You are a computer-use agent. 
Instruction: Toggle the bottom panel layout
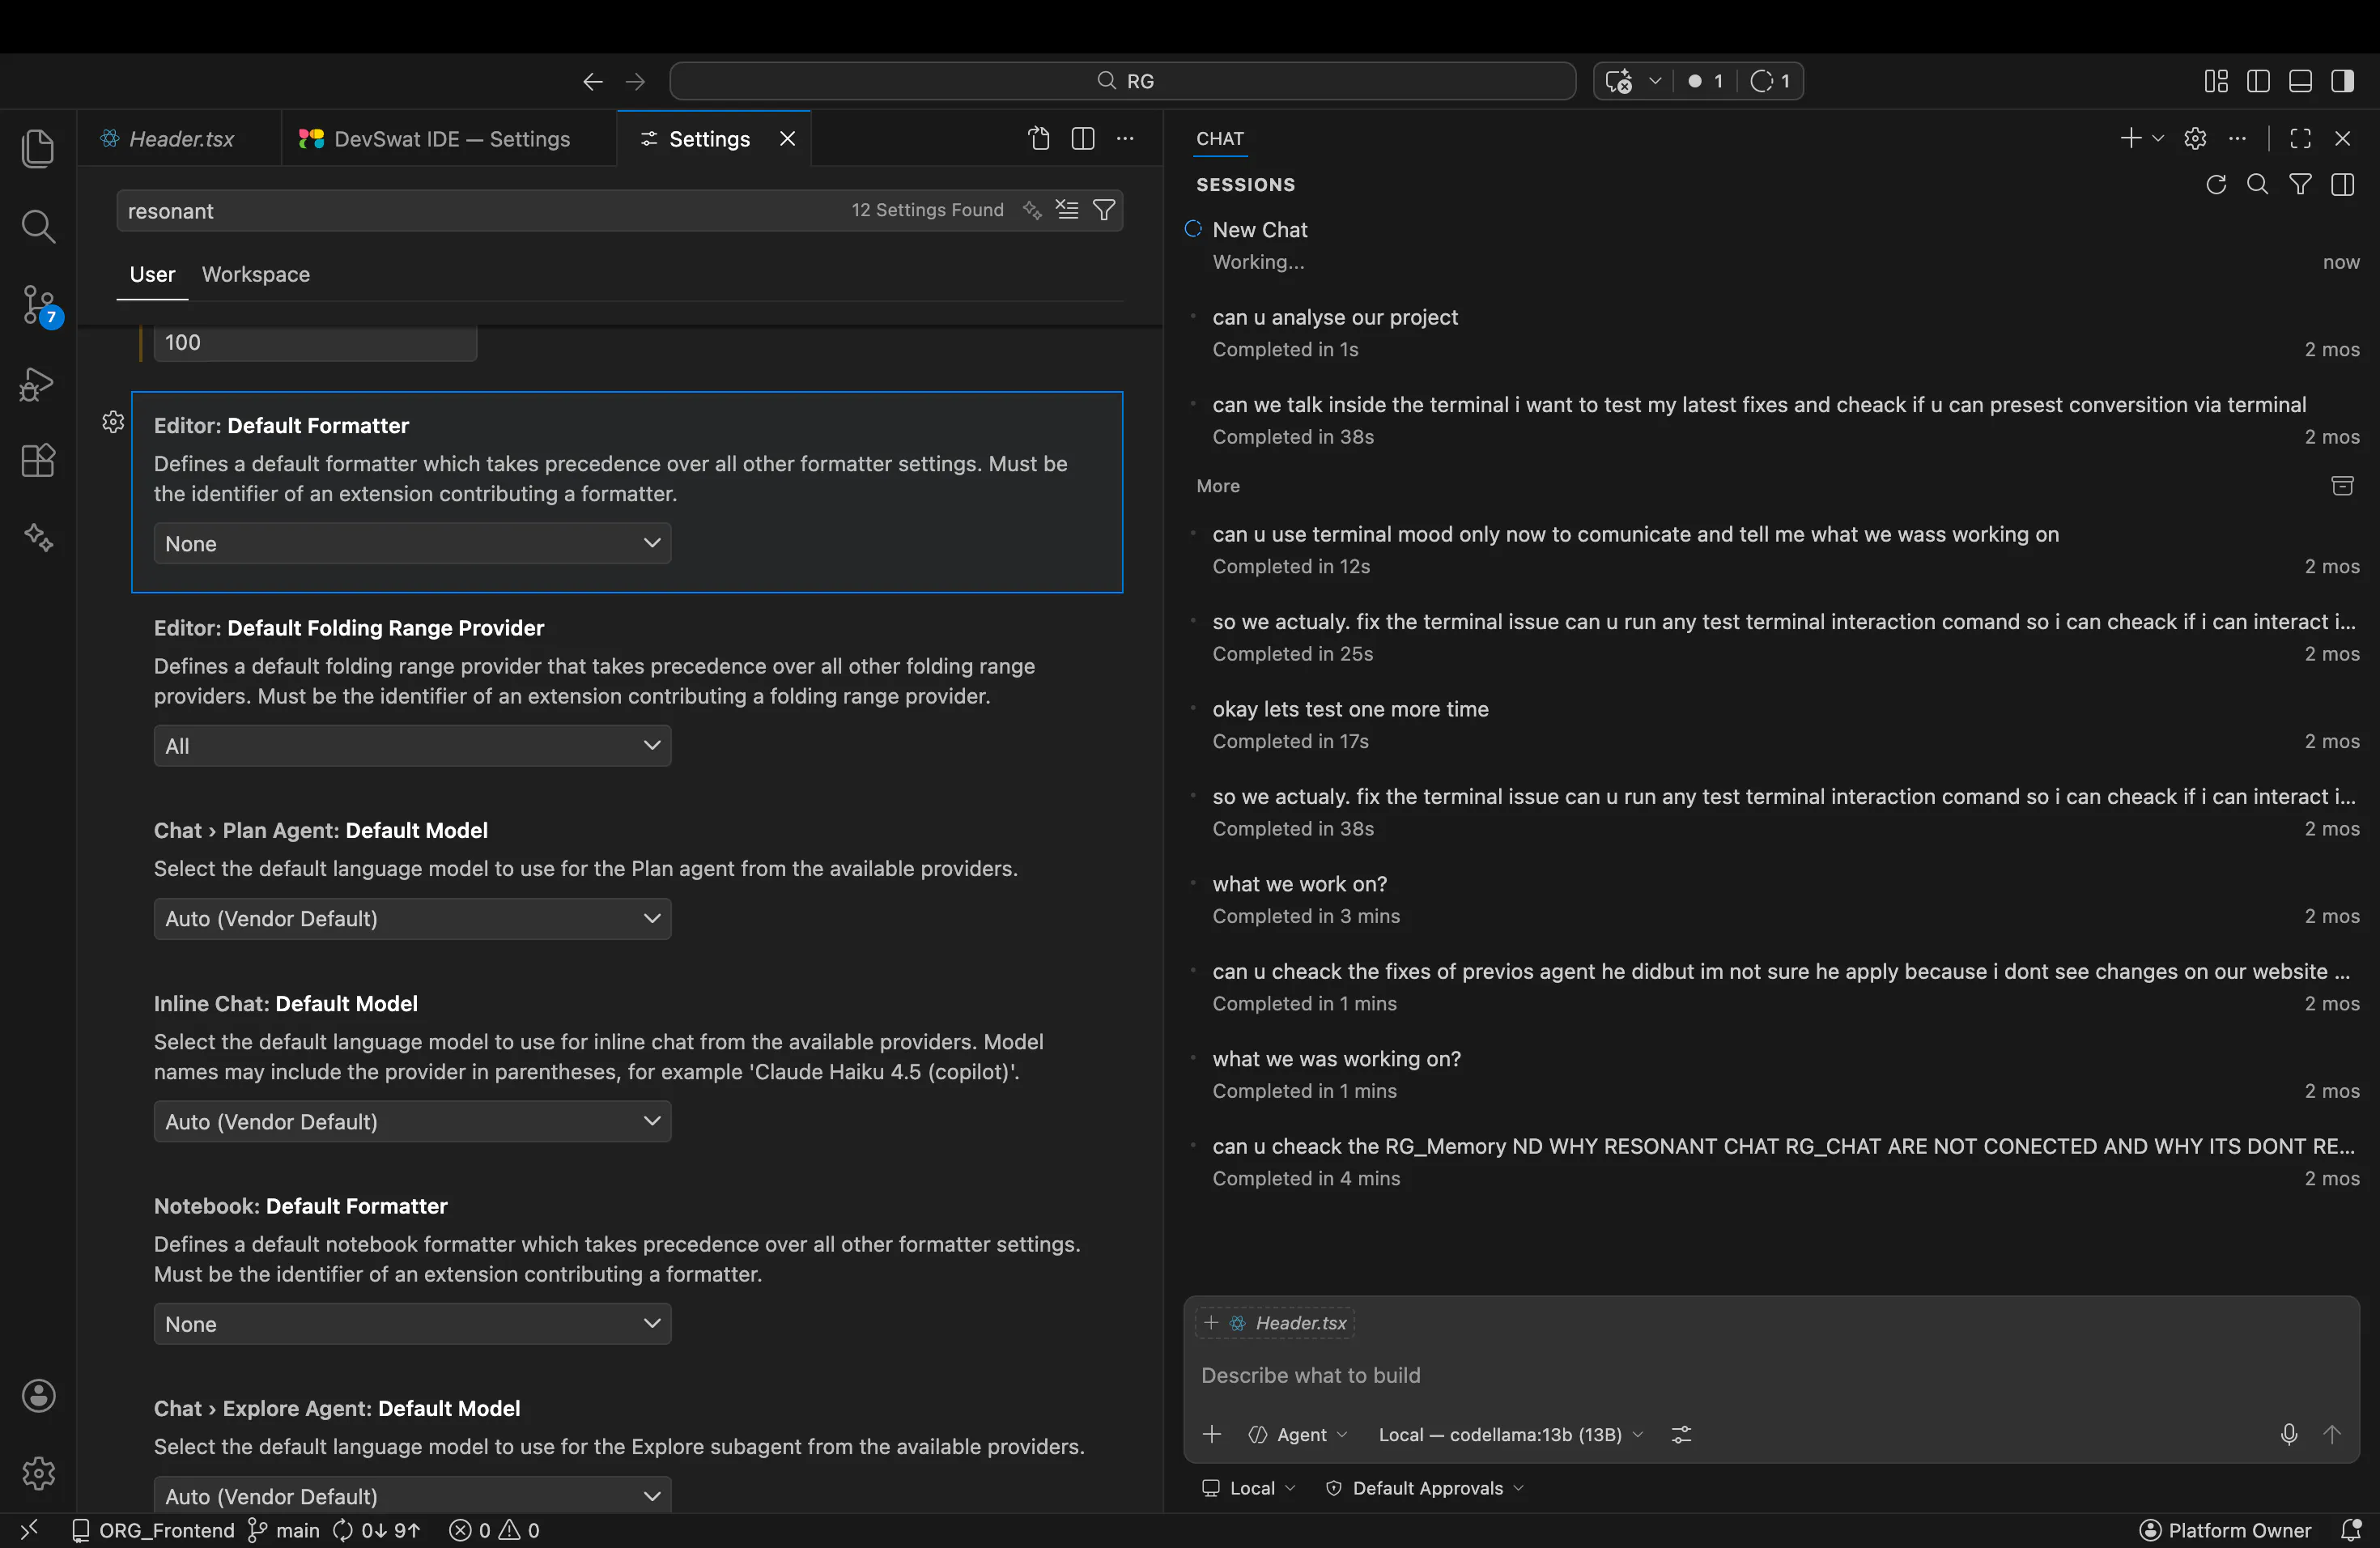(2300, 81)
